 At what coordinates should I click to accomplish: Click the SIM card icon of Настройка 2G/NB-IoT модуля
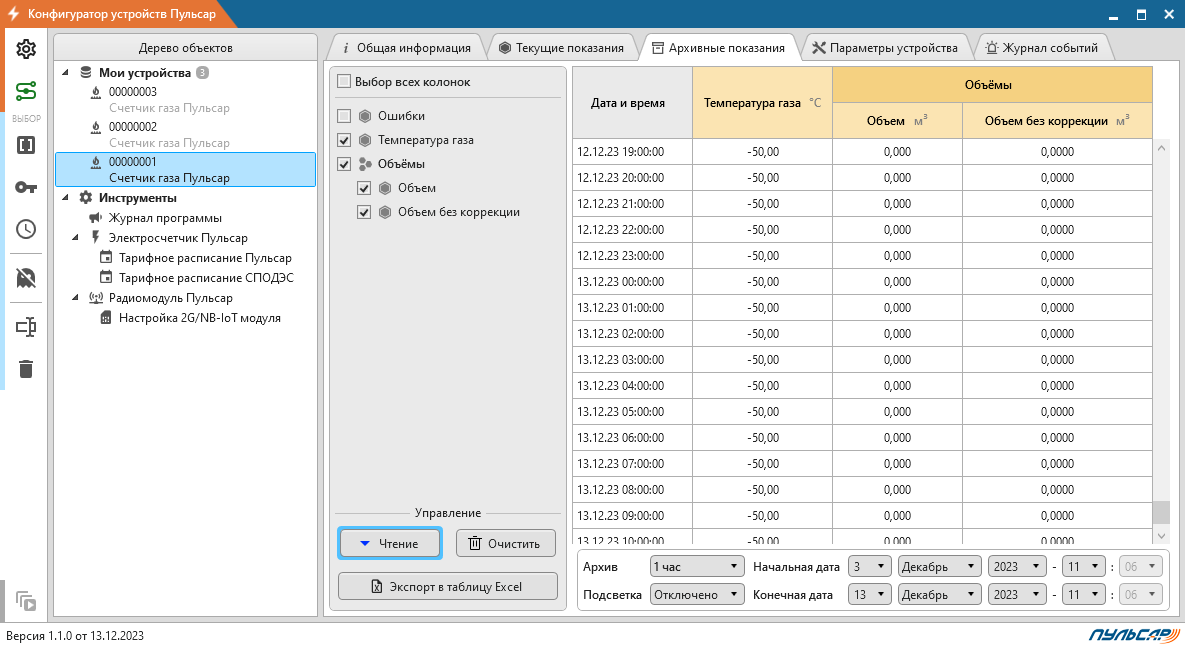[106, 318]
